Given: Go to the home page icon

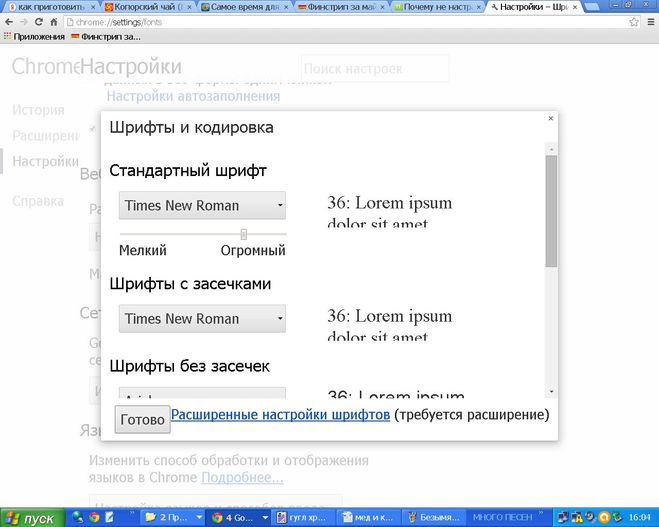Looking at the screenshot, I should coord(54,22).
